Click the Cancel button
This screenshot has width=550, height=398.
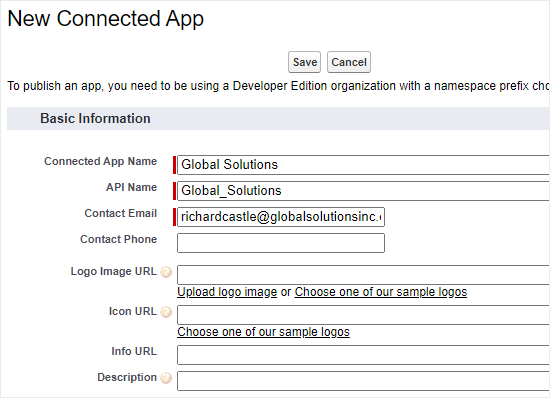click(349, 62)
